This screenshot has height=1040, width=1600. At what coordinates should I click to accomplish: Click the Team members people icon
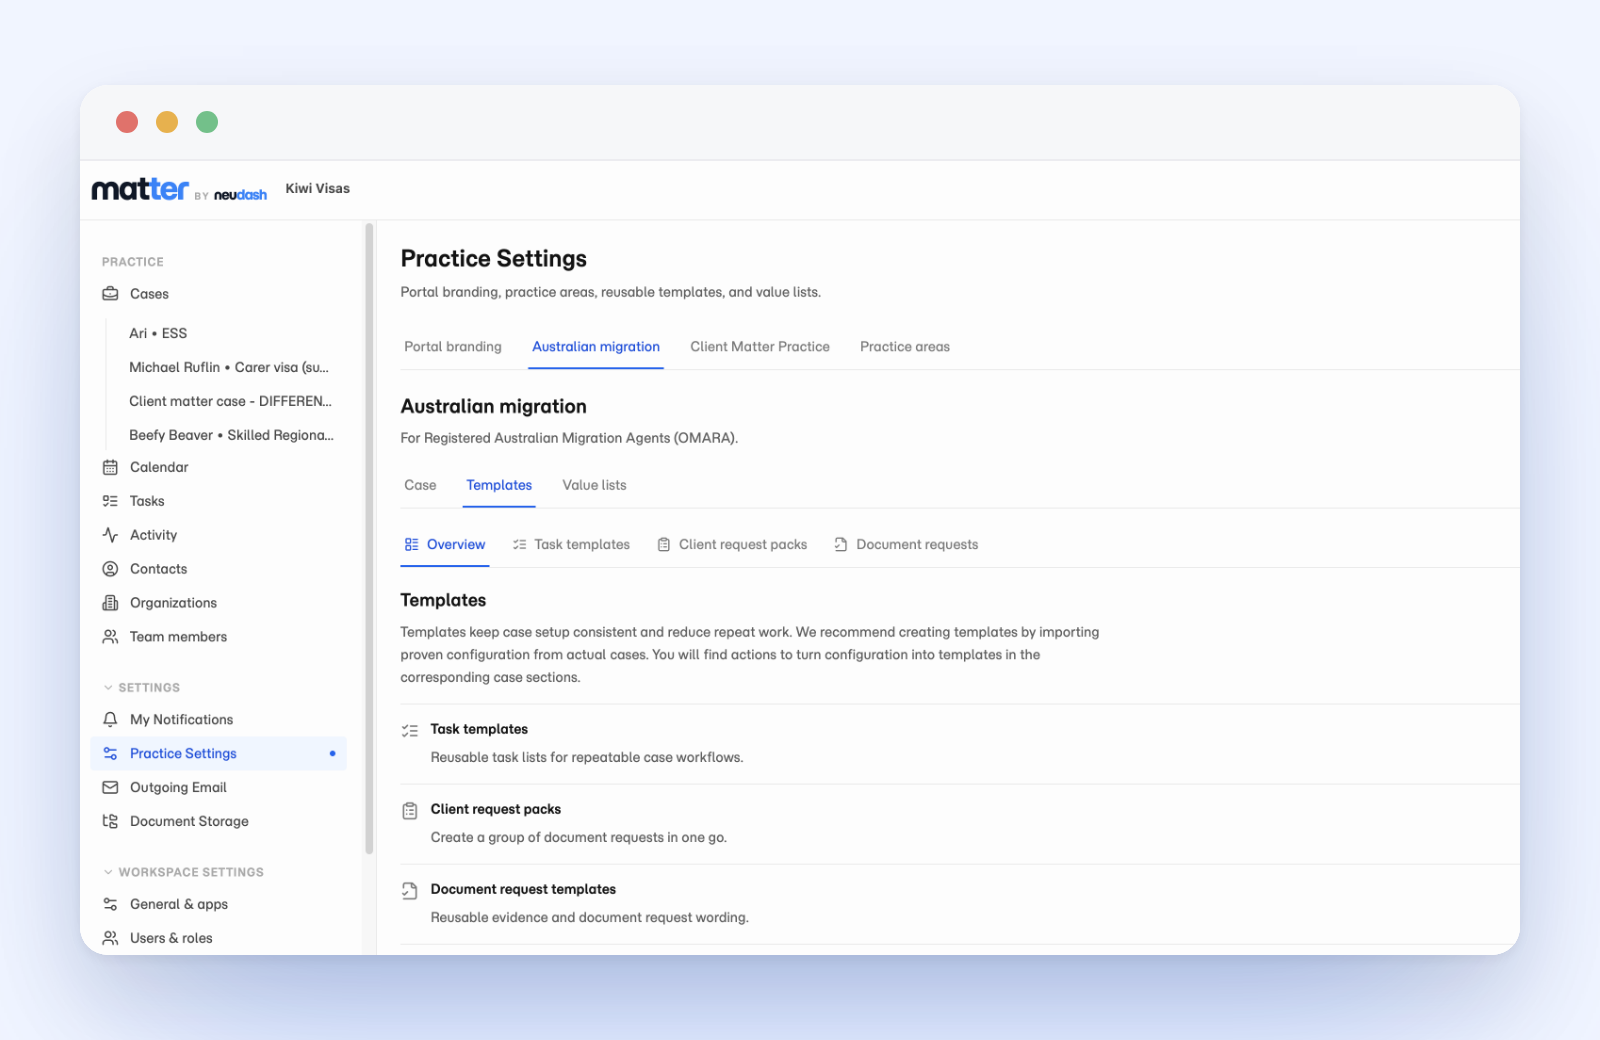[110, 637]
